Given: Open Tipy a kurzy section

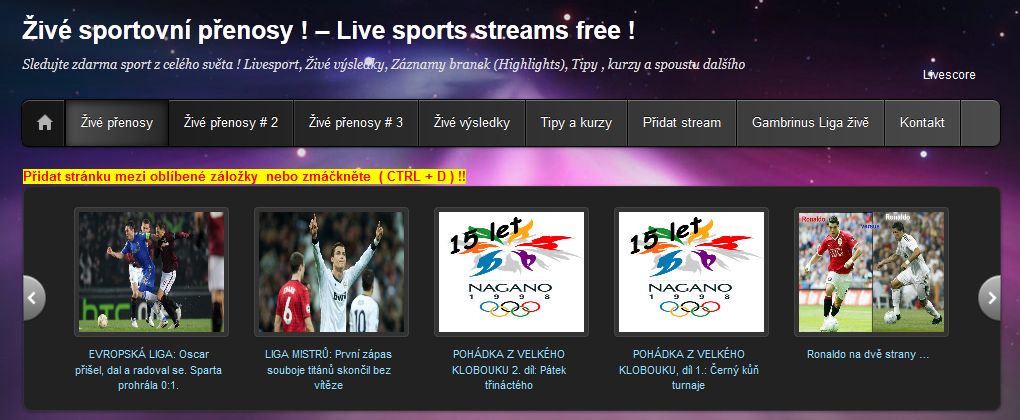Looking at the screenshot, I should (x=576, y=123).
